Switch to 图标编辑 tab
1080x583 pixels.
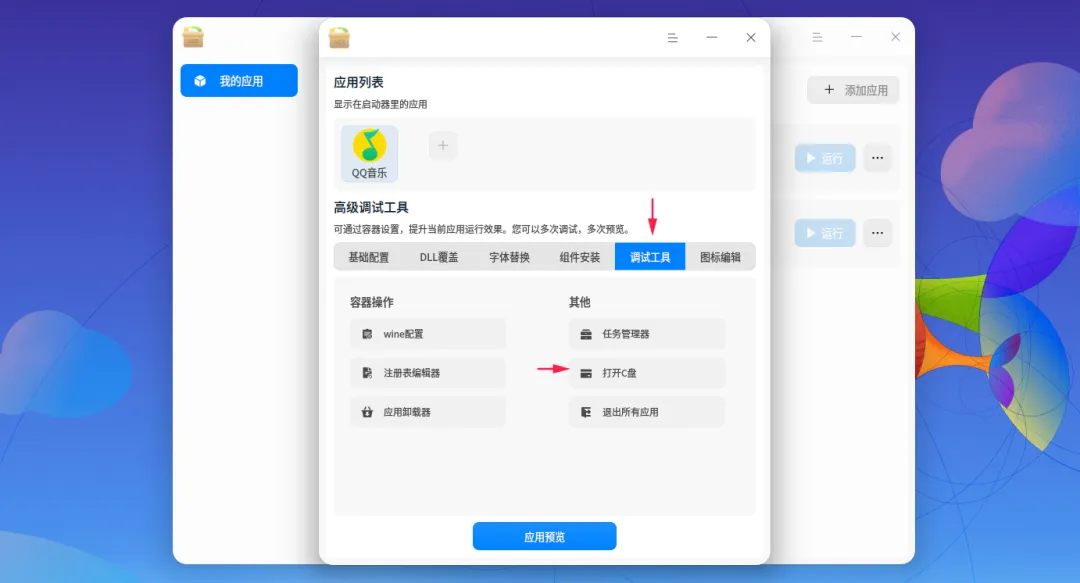(720, 257)
